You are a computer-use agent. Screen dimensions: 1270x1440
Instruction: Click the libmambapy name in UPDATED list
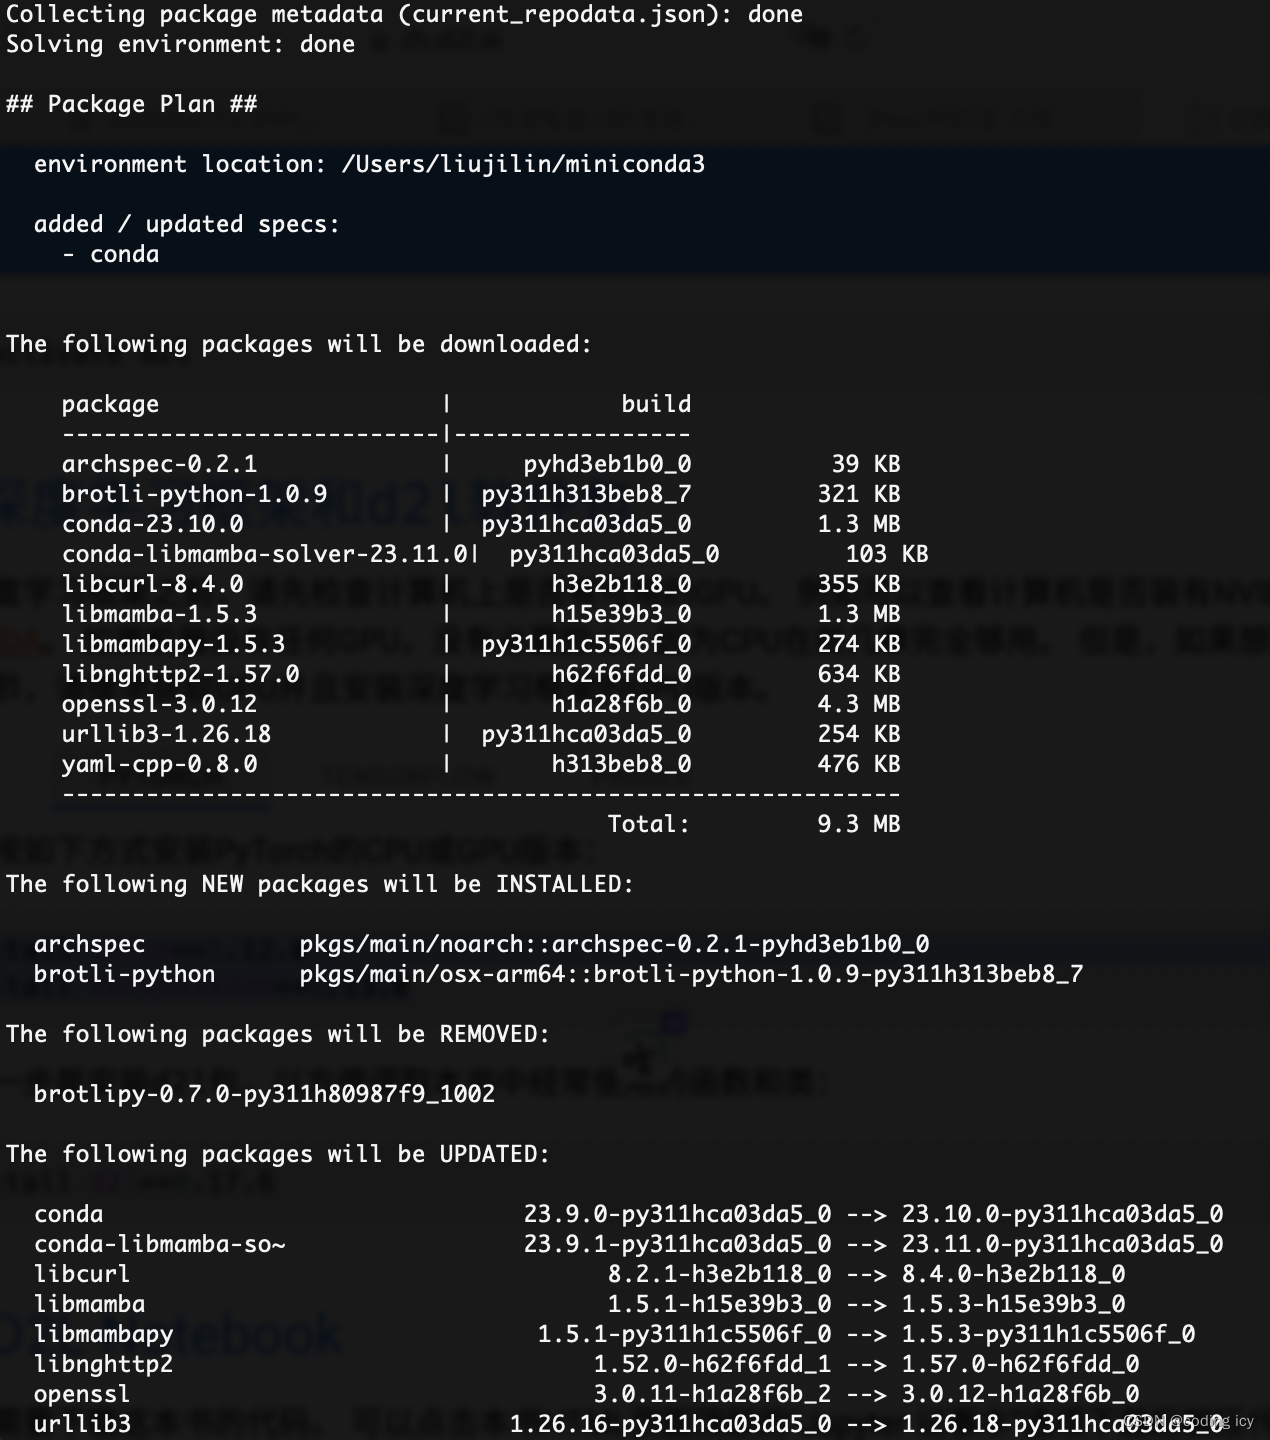[103, 1335]
